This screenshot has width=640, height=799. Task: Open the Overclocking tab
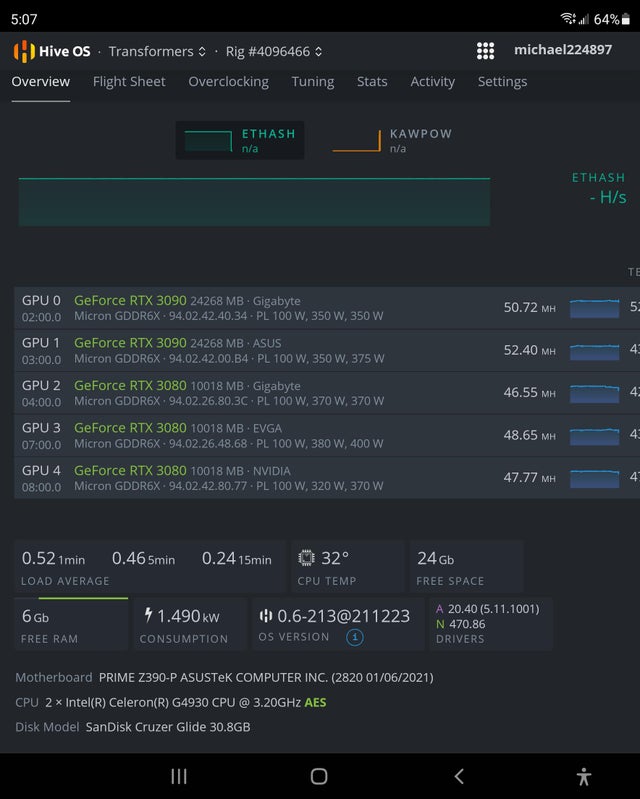228,82
